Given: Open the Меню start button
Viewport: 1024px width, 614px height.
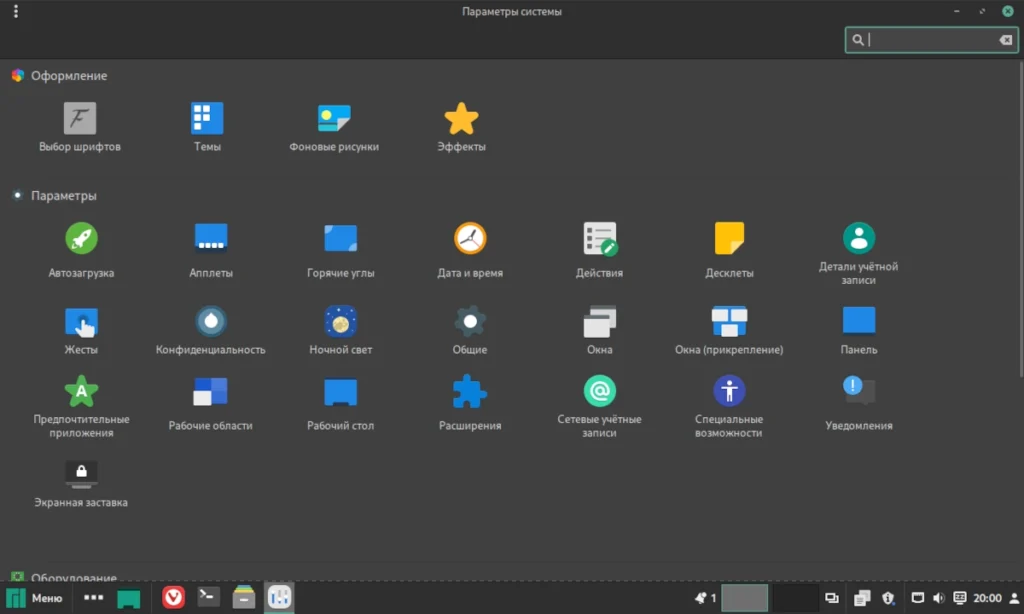Looking at the screenshot, I should 35,598.
